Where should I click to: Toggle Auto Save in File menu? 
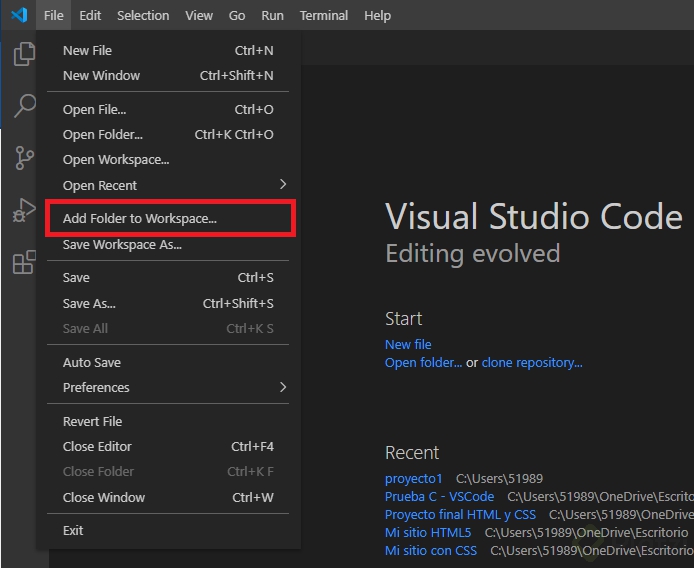tap(92, 362)
